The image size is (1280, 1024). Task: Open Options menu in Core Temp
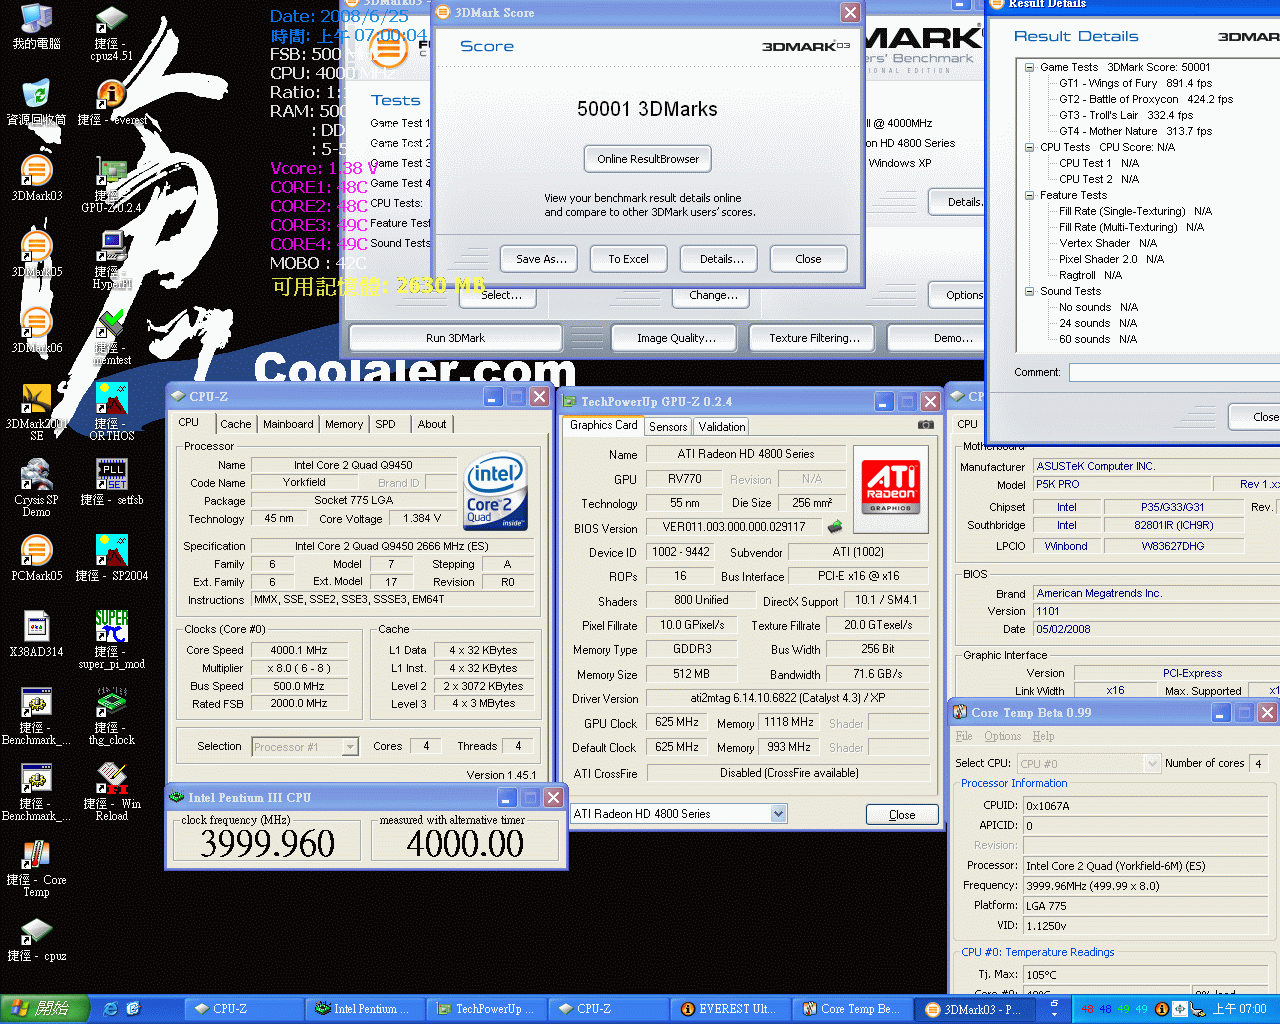(1002, 736)
